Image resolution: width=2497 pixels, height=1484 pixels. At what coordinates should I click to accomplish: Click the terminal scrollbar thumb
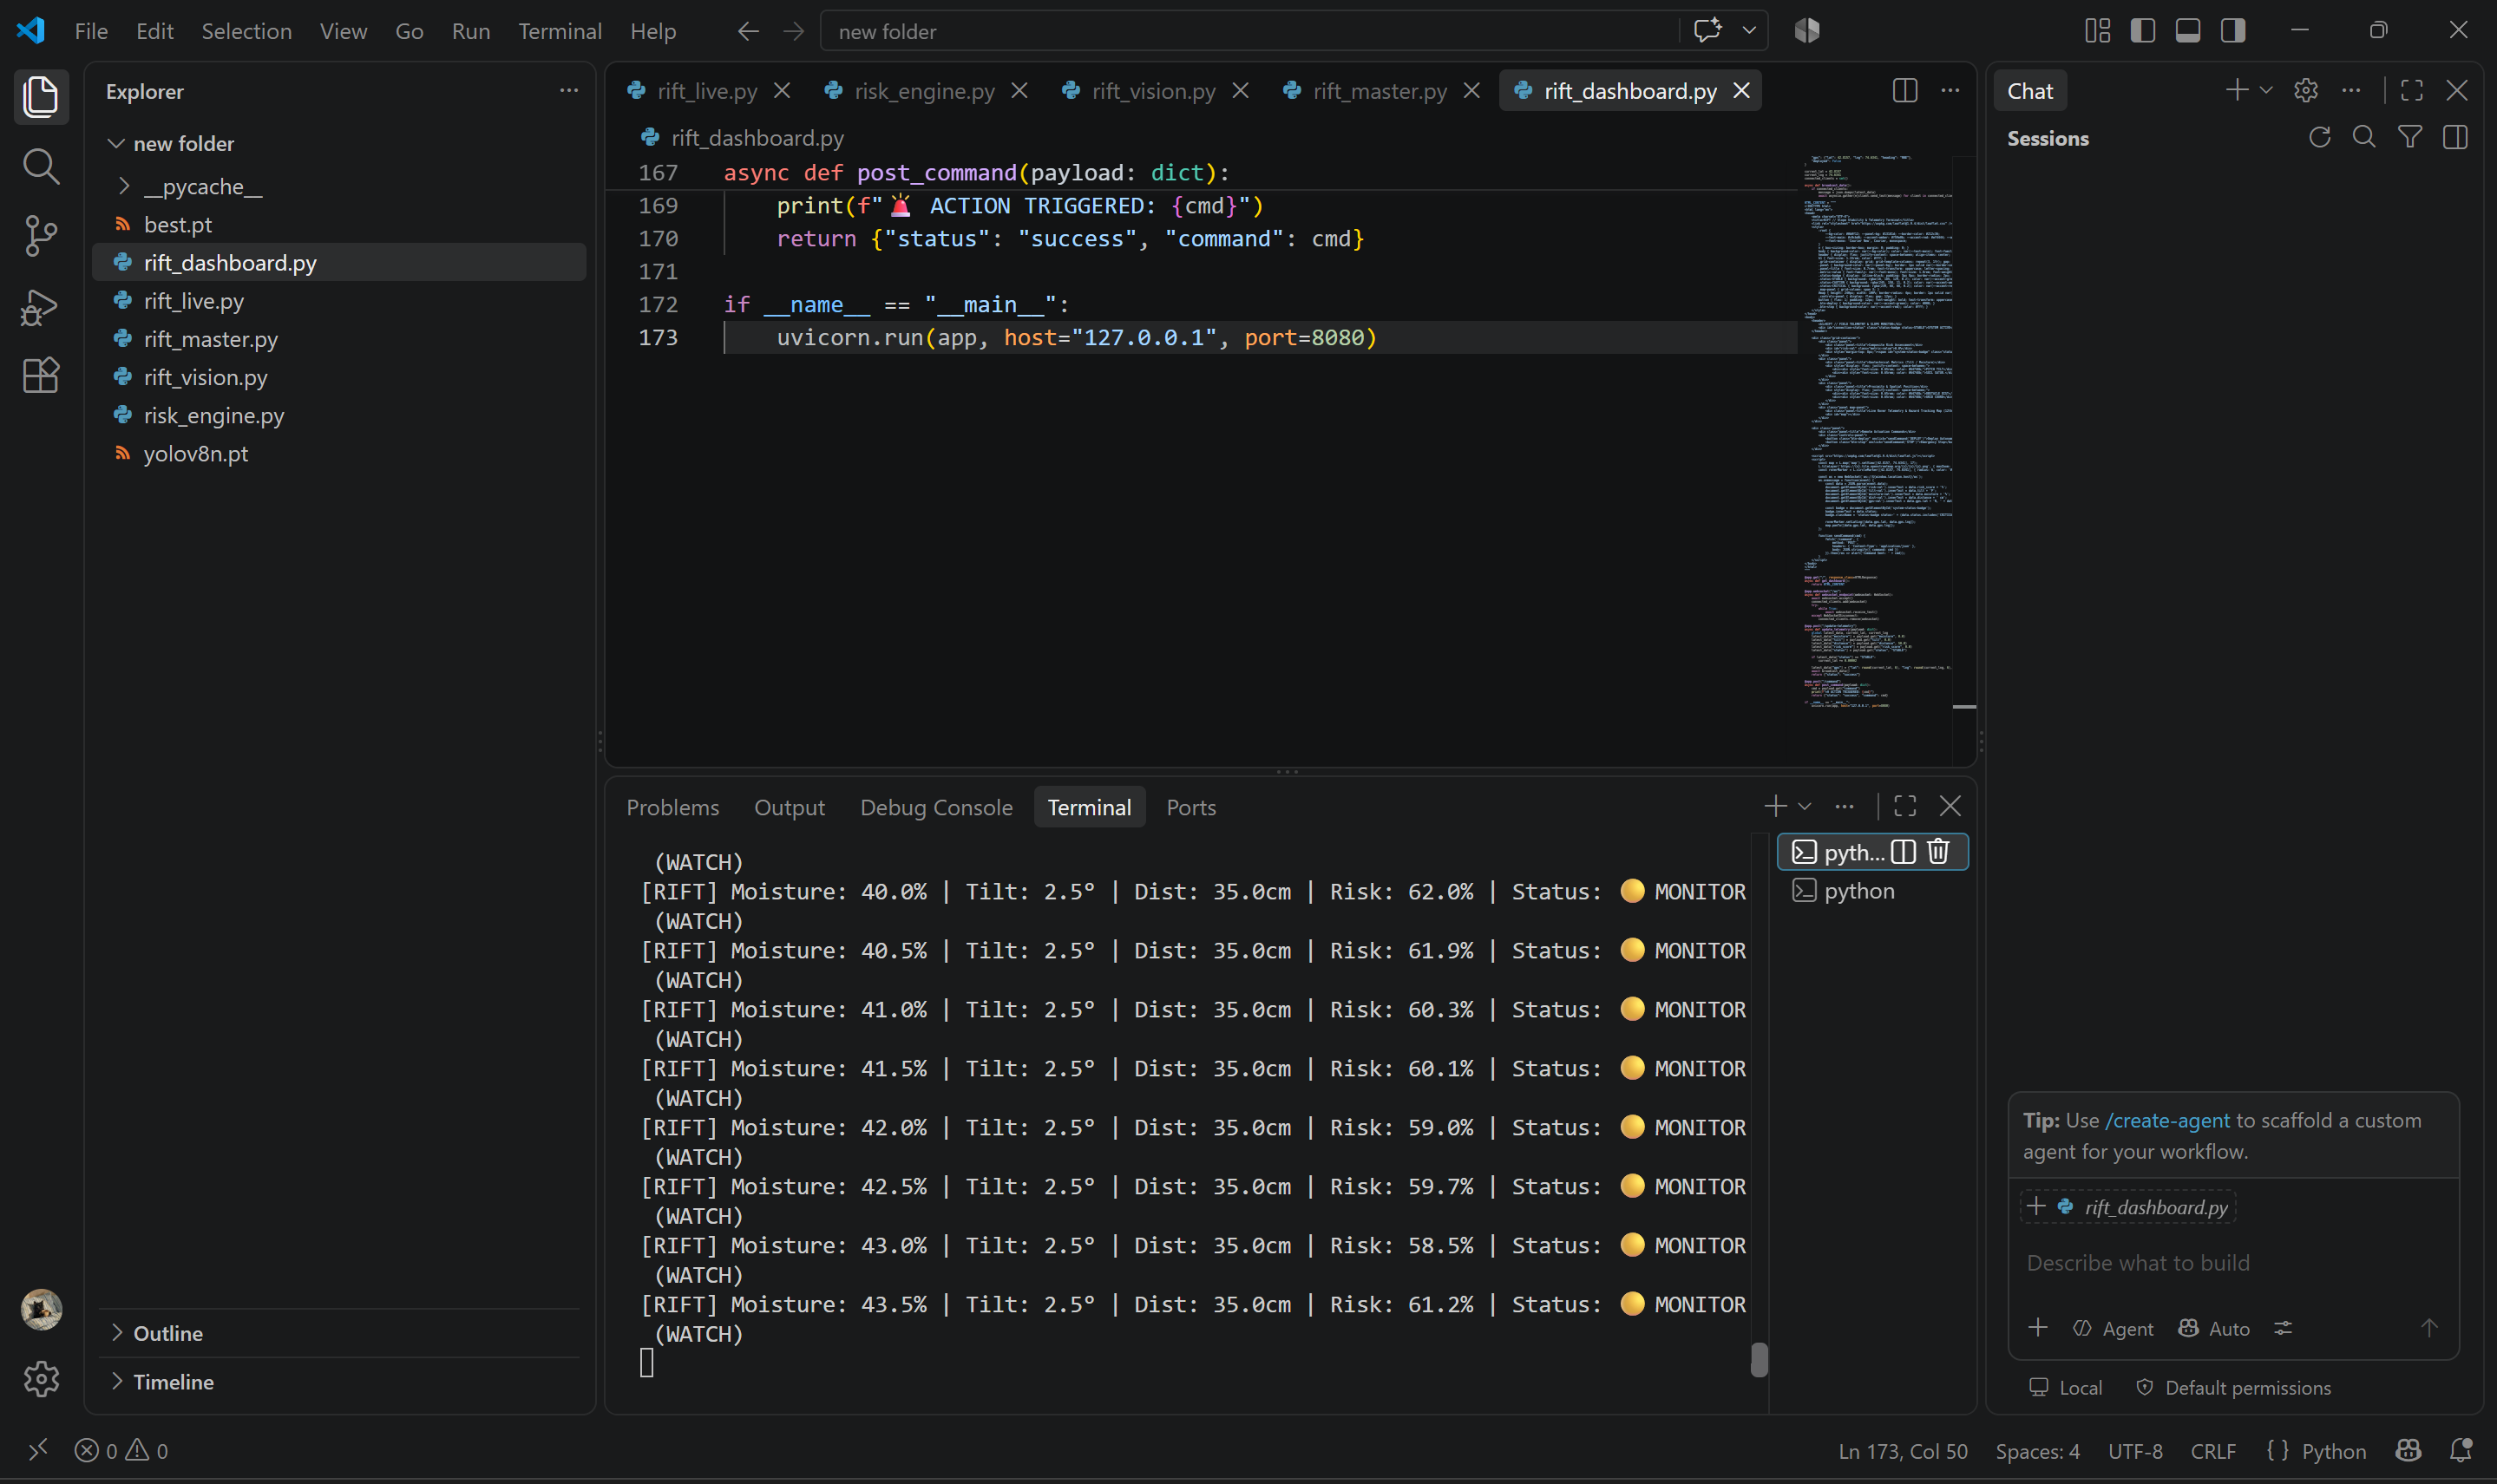(1759, 1359)
